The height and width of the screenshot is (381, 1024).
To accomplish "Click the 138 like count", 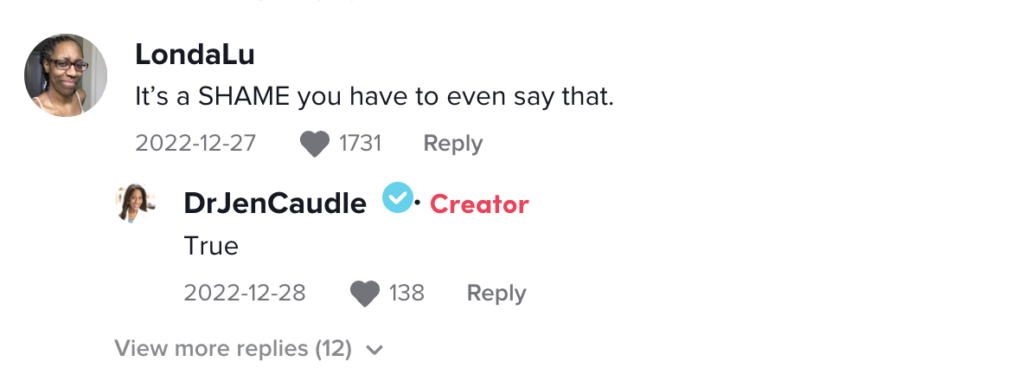I will 407,293.
